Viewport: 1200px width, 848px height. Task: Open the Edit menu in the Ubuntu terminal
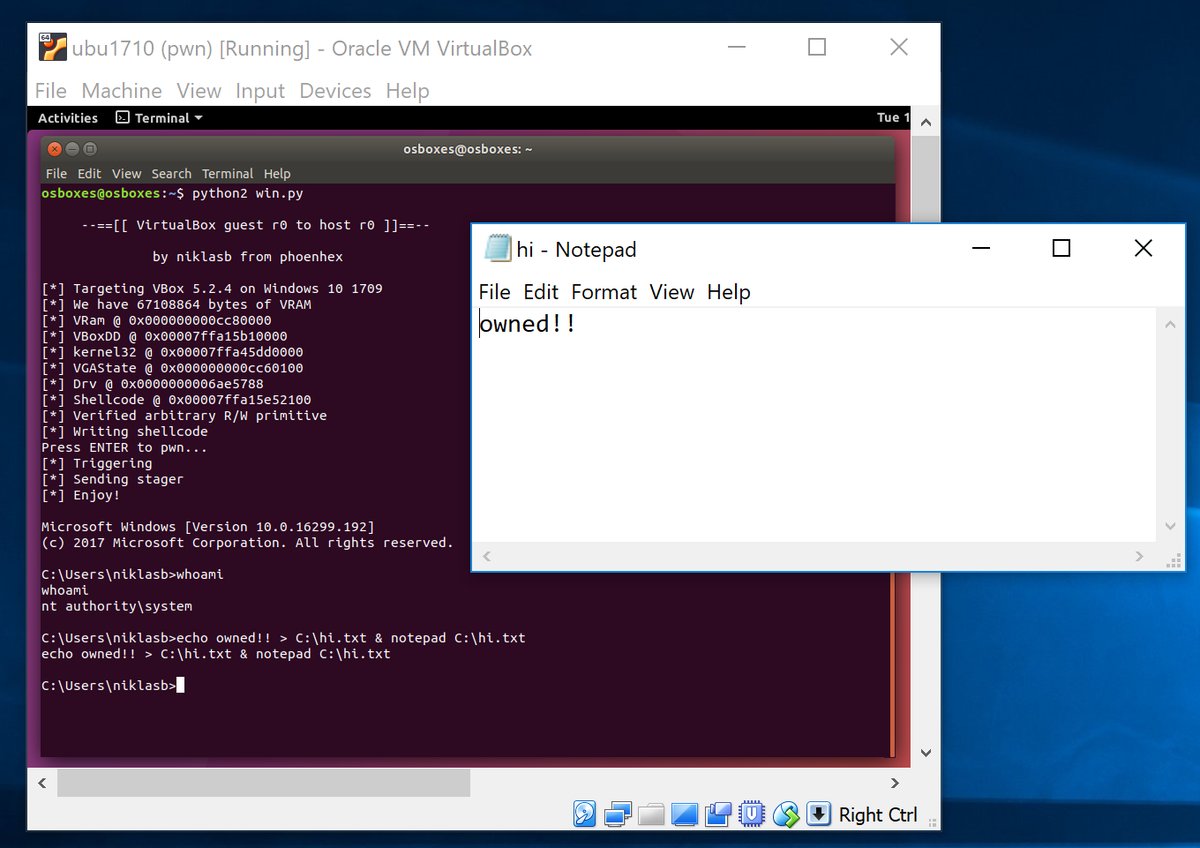coord(90,174)
